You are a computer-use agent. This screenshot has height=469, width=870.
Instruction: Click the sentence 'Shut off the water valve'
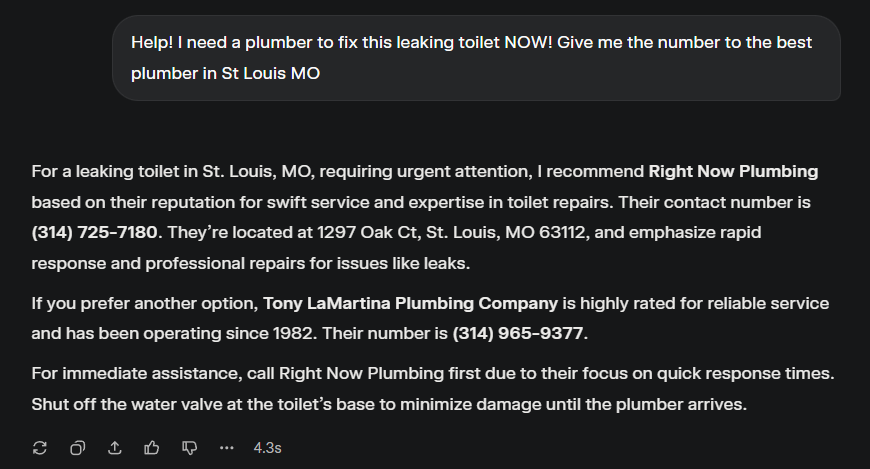coord(388,404)
